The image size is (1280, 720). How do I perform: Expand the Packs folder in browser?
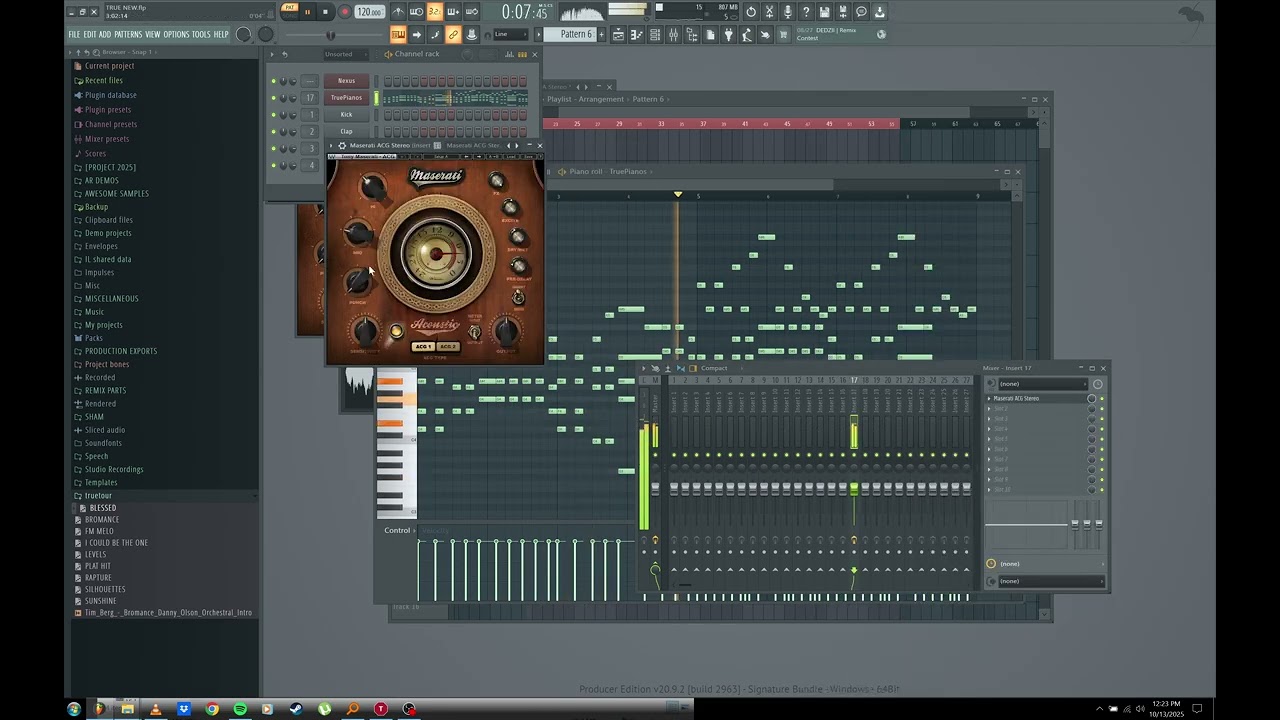coord(88,338)
